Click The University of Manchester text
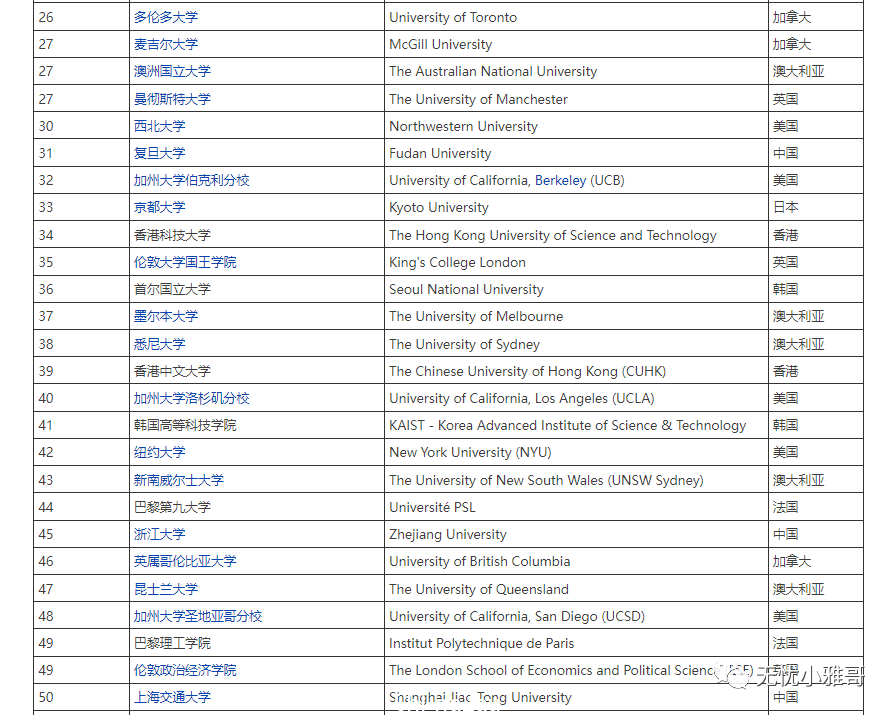Screen dimensions: 894x715 [x=478, y=99]
